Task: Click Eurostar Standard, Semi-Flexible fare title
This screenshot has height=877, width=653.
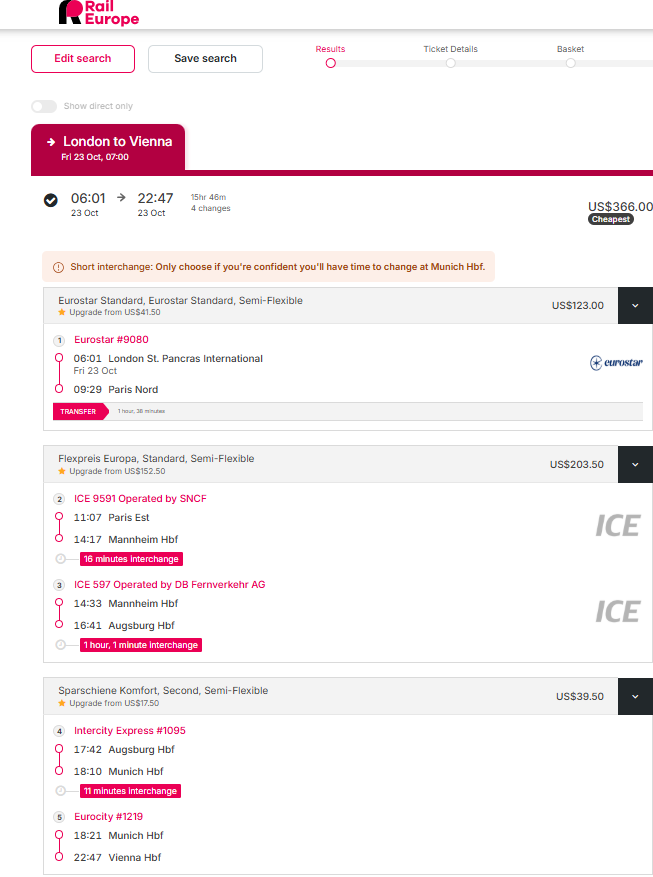Action: click(181, 300)
